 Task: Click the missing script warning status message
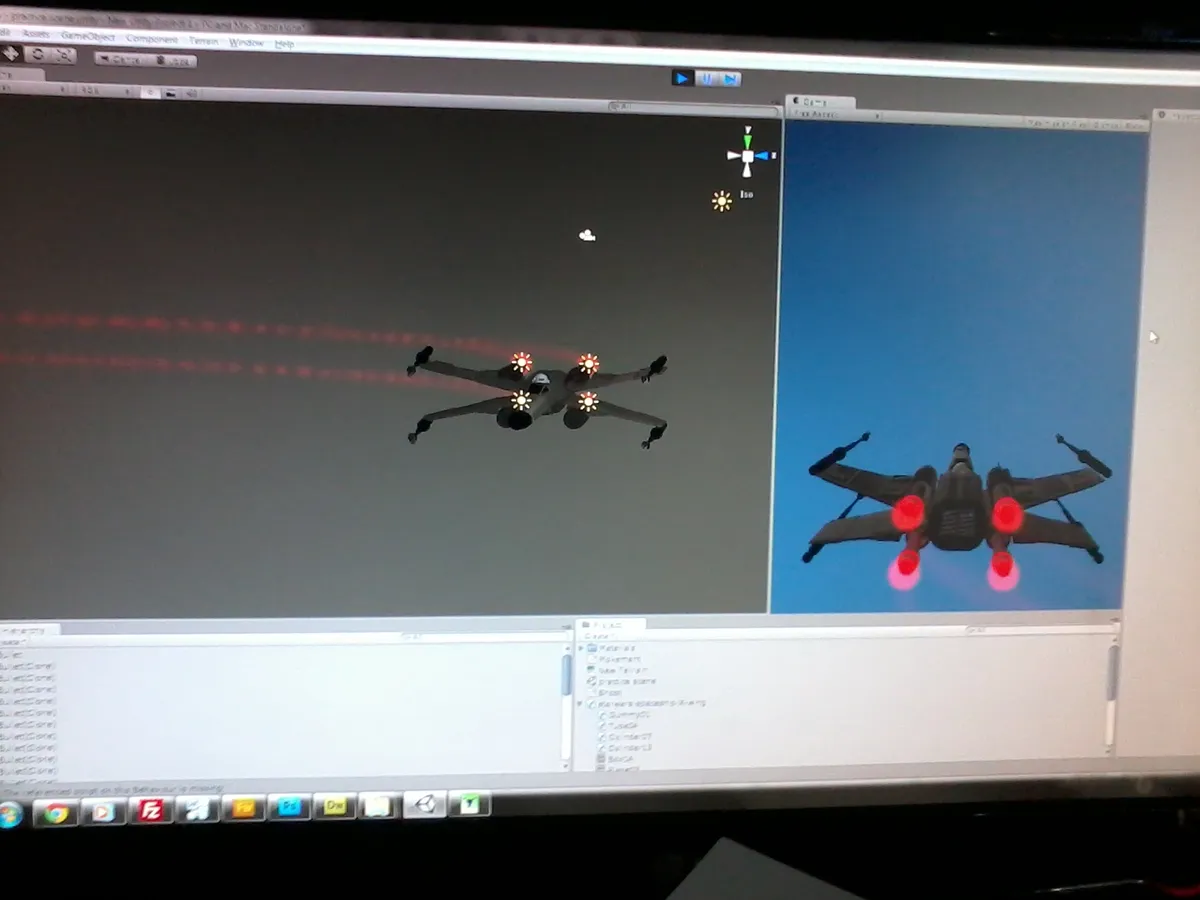click(112, 790)
